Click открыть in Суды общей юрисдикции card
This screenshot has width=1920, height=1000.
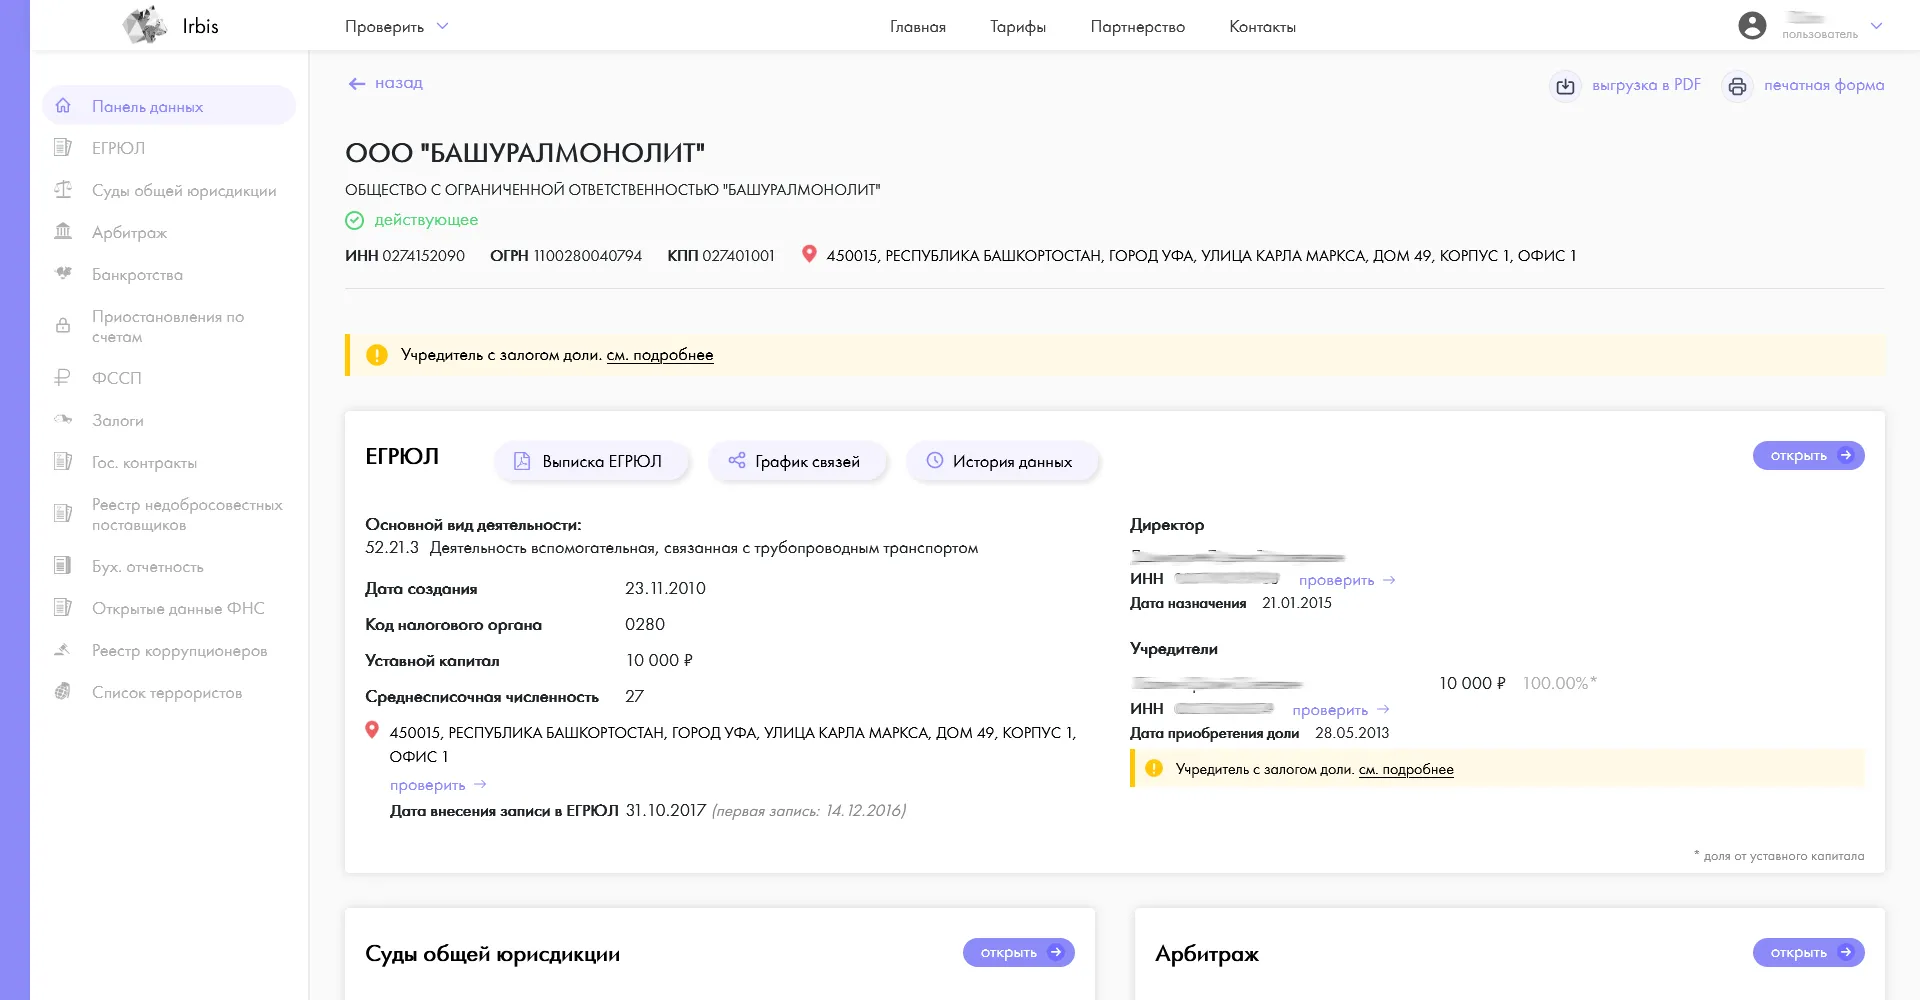click(1018, 952)
